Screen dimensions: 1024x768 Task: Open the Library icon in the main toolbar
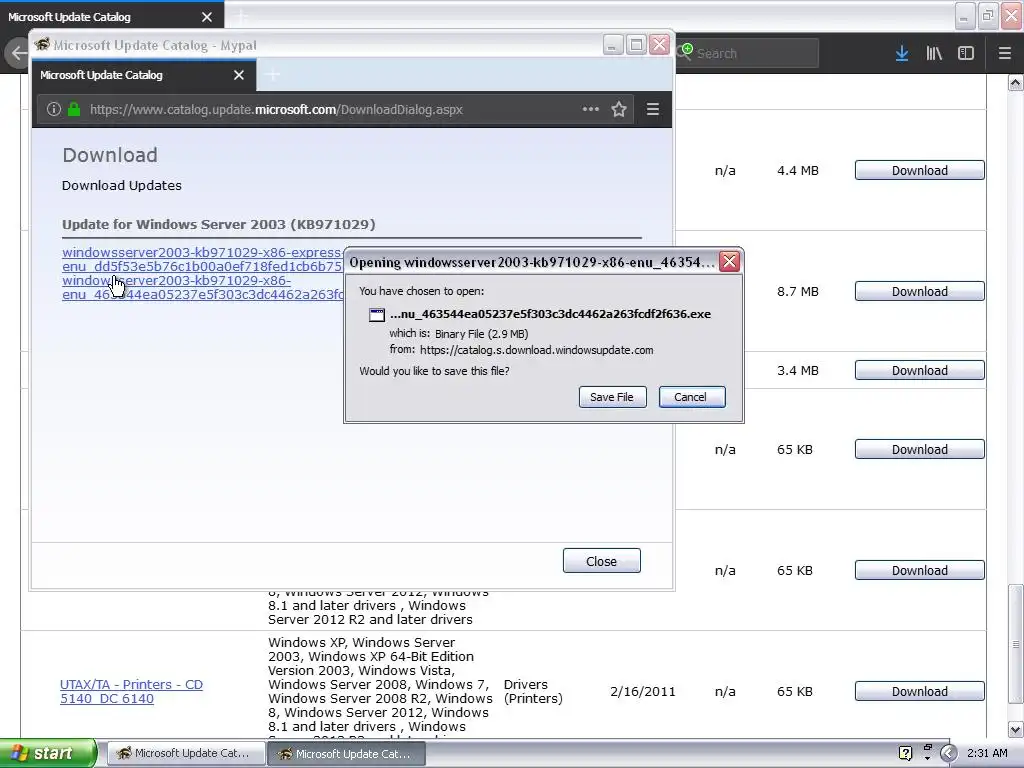(934, 53)
